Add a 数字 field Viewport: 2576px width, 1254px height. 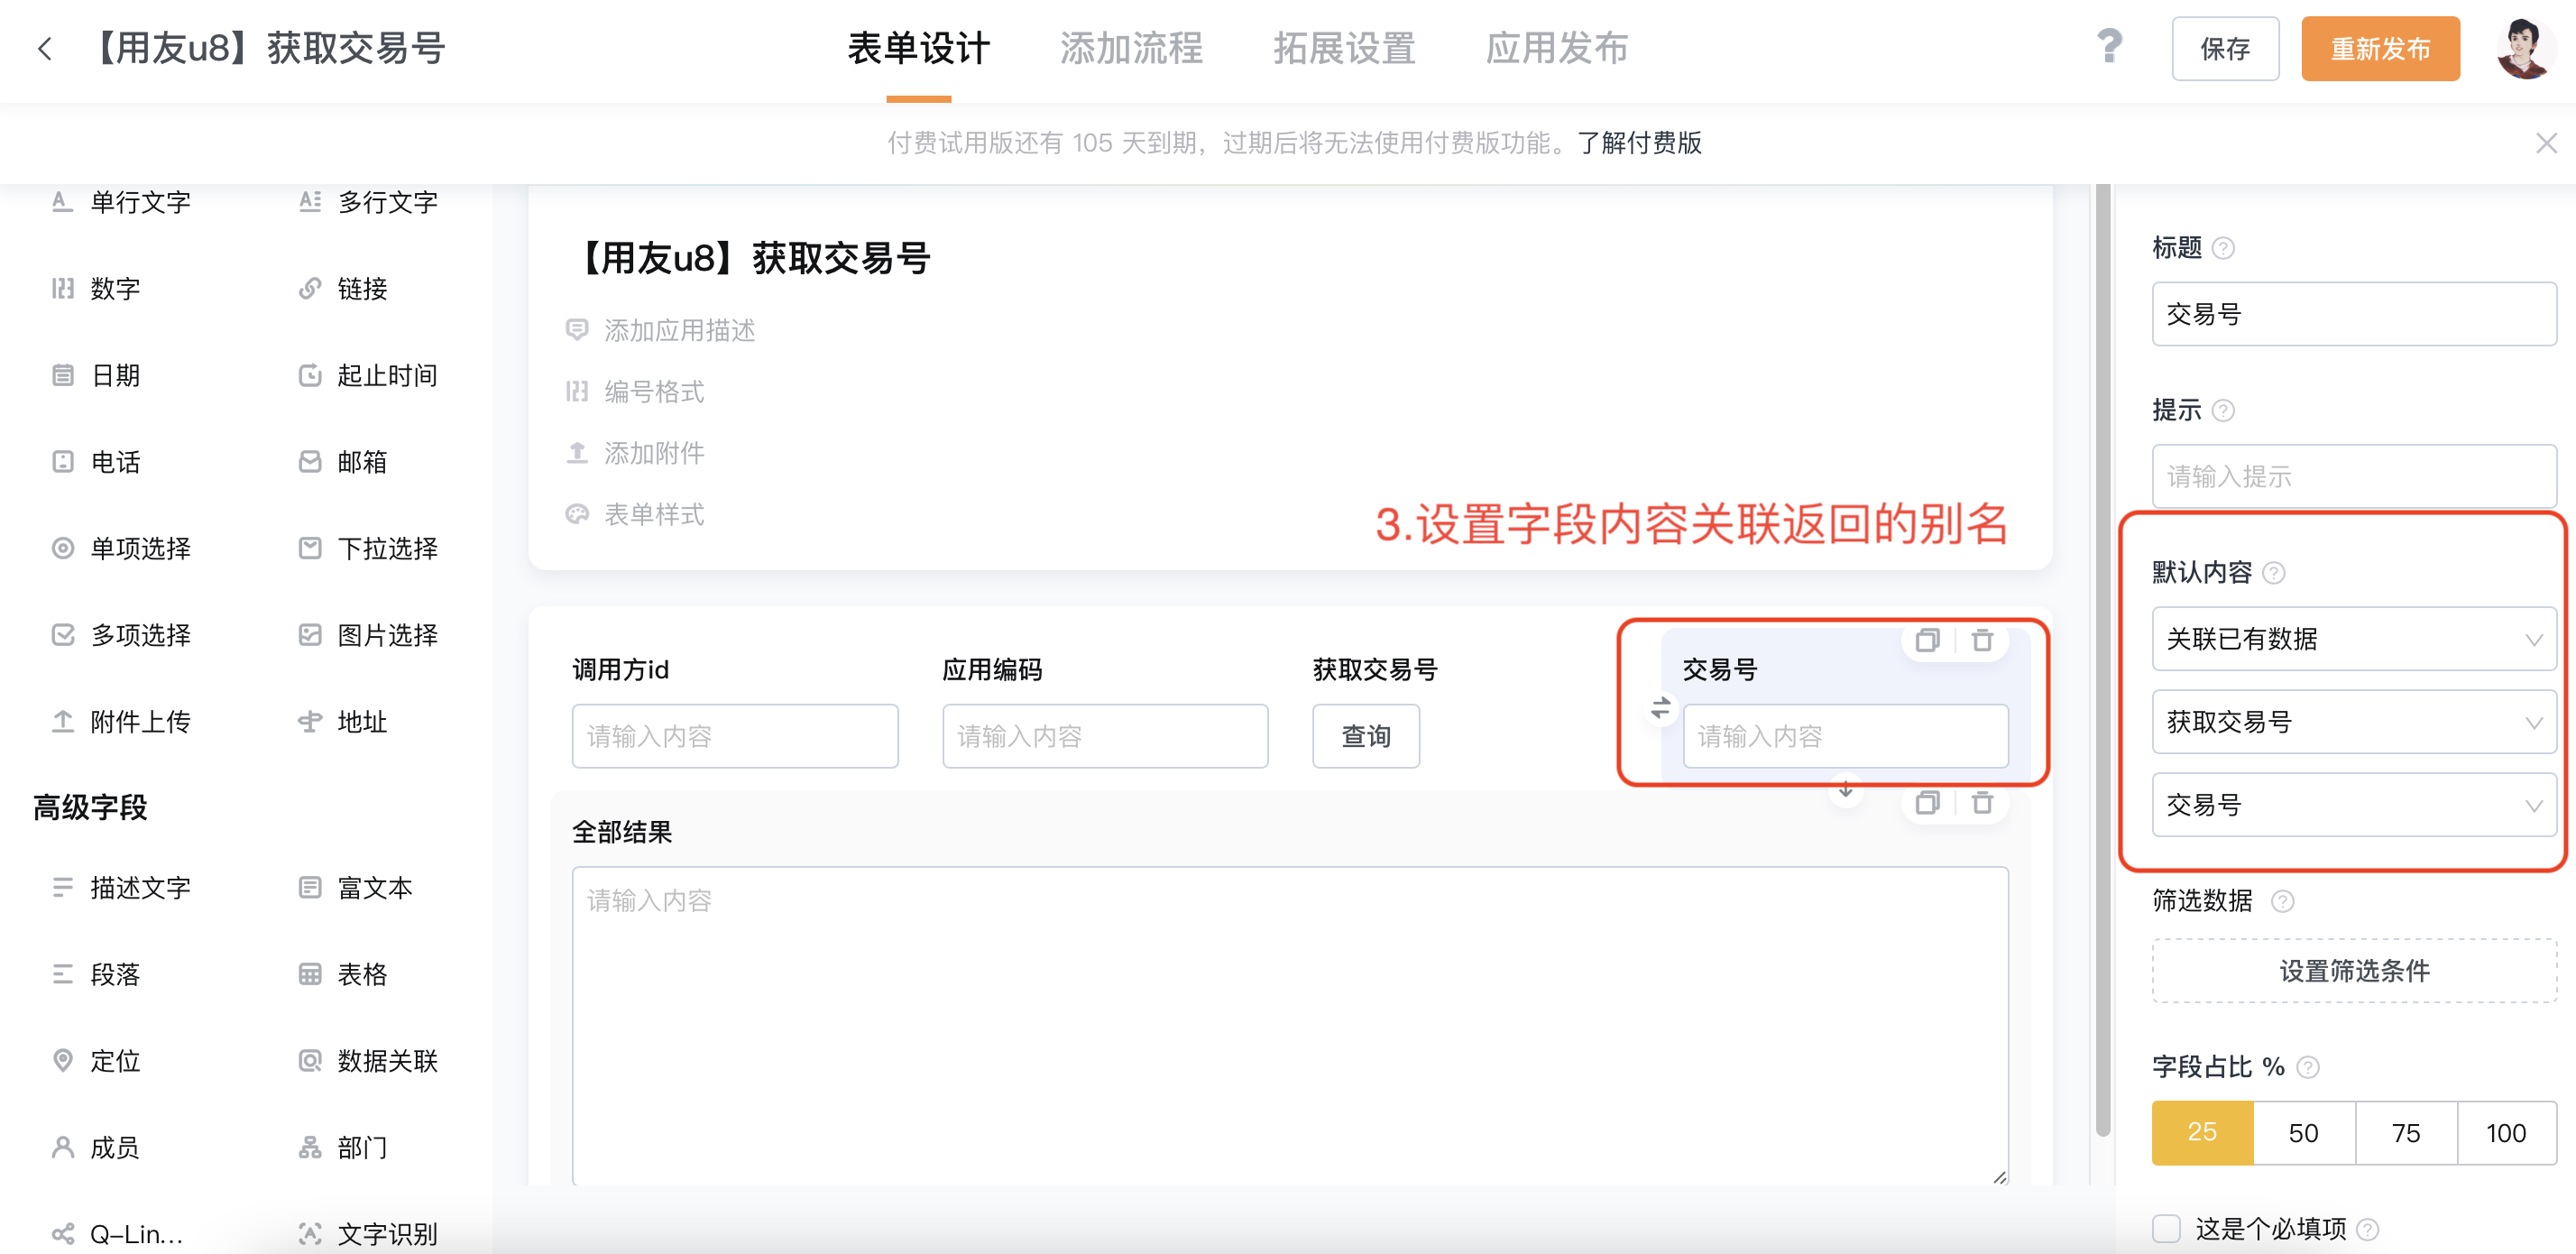pyautogui.click(x=96, y=288)
